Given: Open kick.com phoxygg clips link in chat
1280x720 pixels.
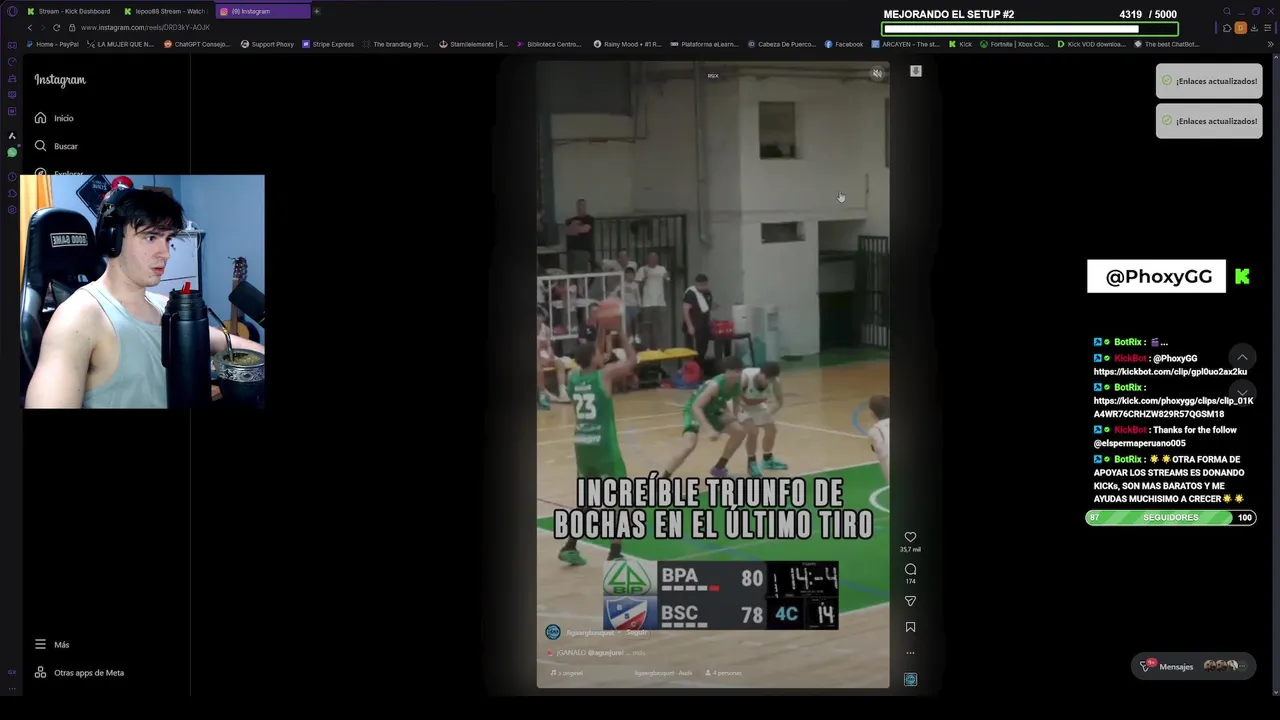Looking at the screenshot, I should 1173,407.
